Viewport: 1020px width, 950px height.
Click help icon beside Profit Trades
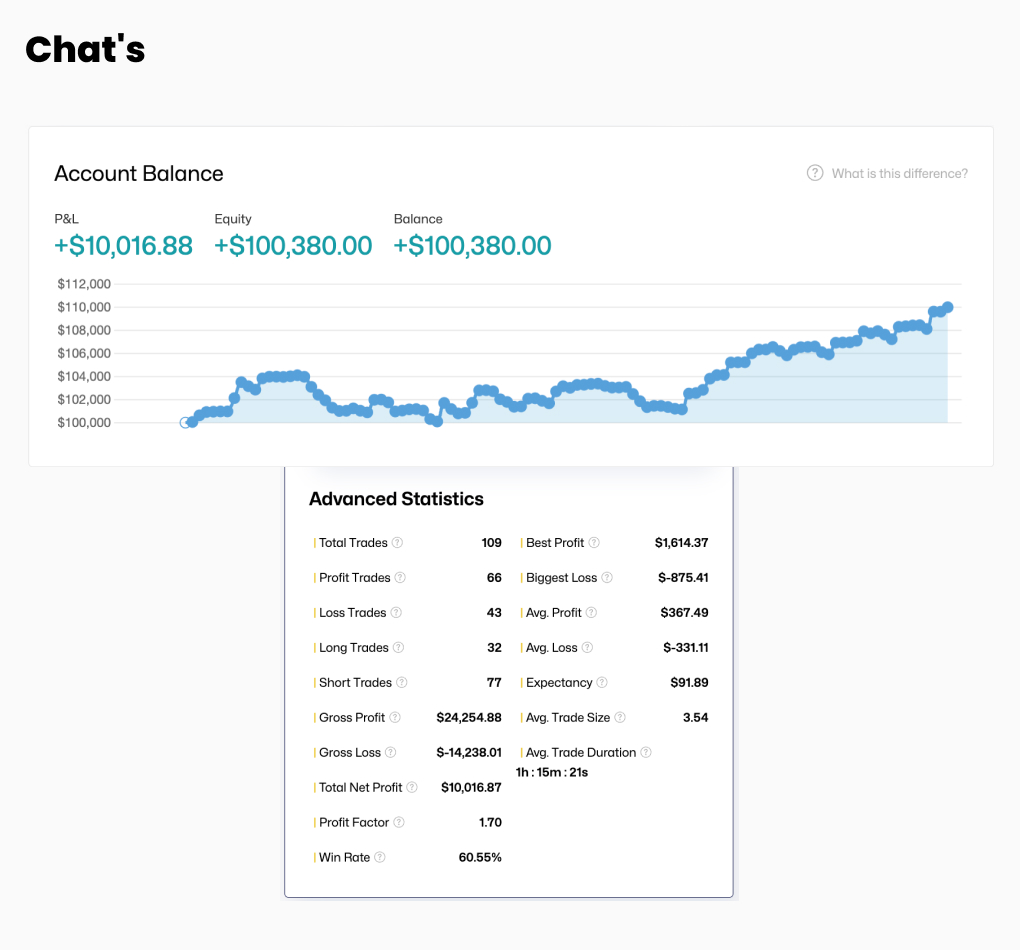pos(400,578)
